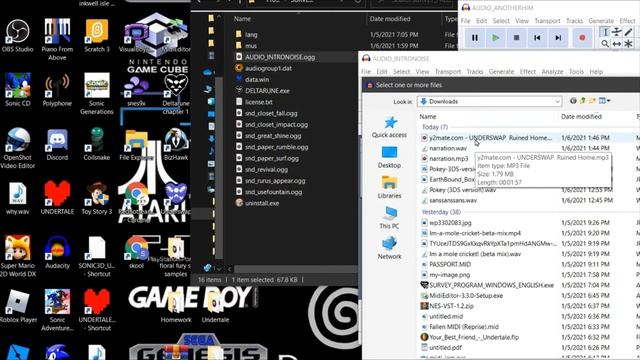Viewport: 640px width, 360px height.
Task: Select sanssanssans.wav in file dialog
Action: (453, 200)
